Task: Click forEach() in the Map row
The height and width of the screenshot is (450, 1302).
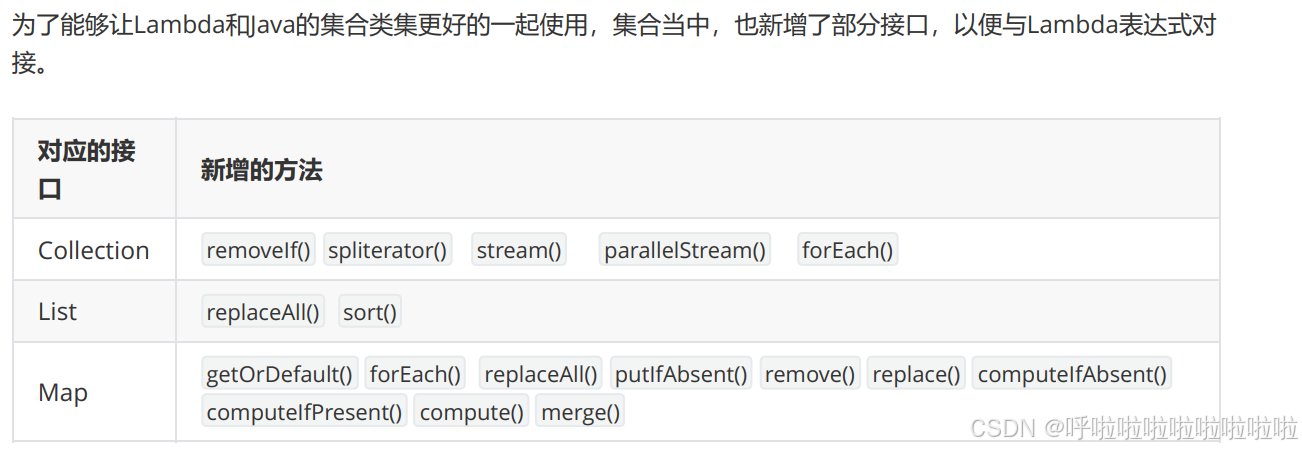Action: pos(416,375)
